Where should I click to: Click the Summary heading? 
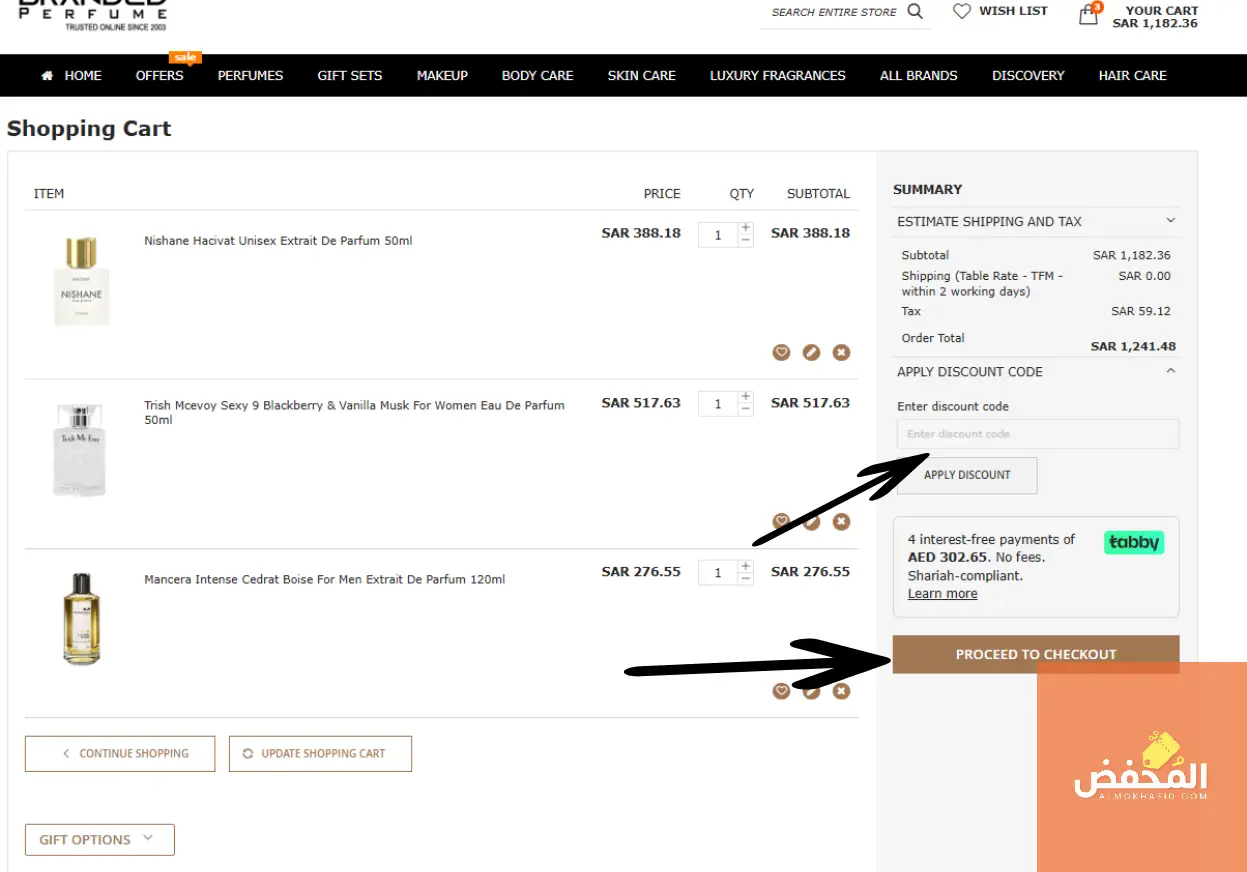click(x=928, y=189)
